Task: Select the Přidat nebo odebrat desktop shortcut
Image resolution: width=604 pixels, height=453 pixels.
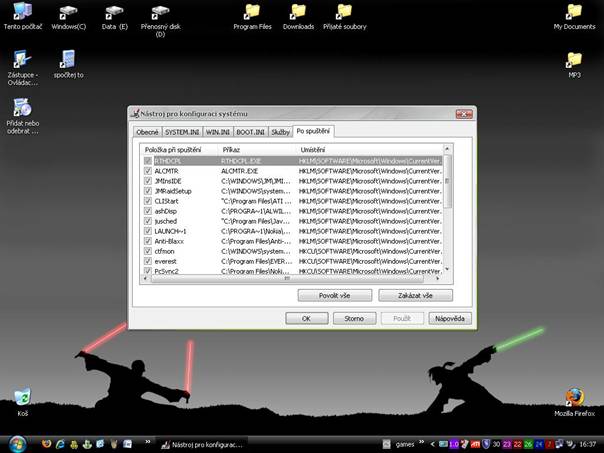Action: pyautogui.click(x=22, y=116)
